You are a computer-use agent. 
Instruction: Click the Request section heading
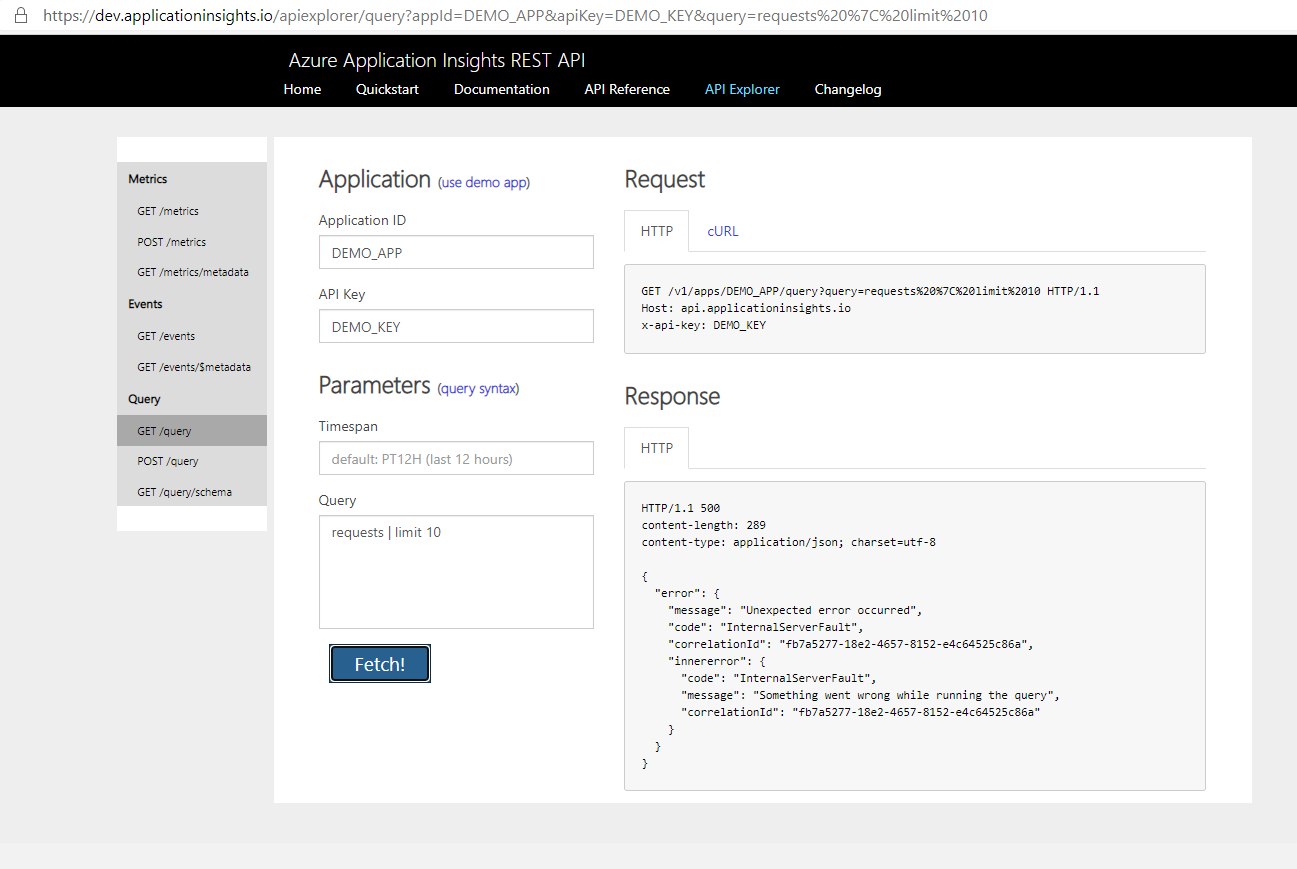665,180
